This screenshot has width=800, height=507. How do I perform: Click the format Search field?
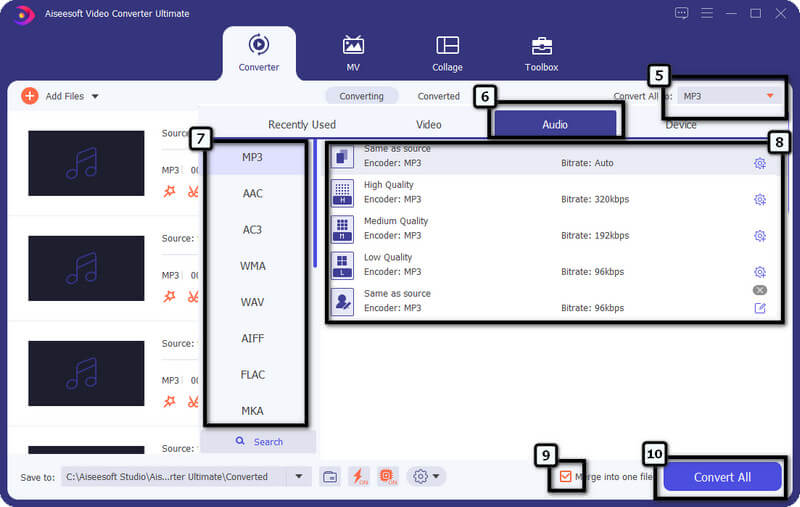click(259, 442)
